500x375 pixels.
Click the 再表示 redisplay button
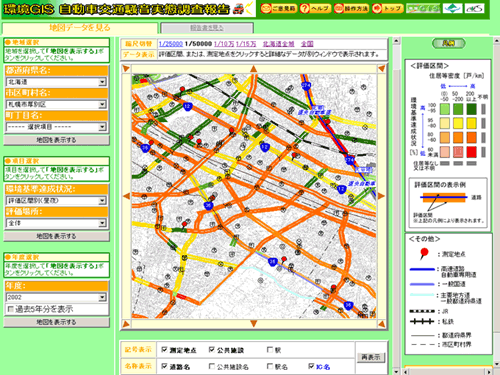click(371, 357)
